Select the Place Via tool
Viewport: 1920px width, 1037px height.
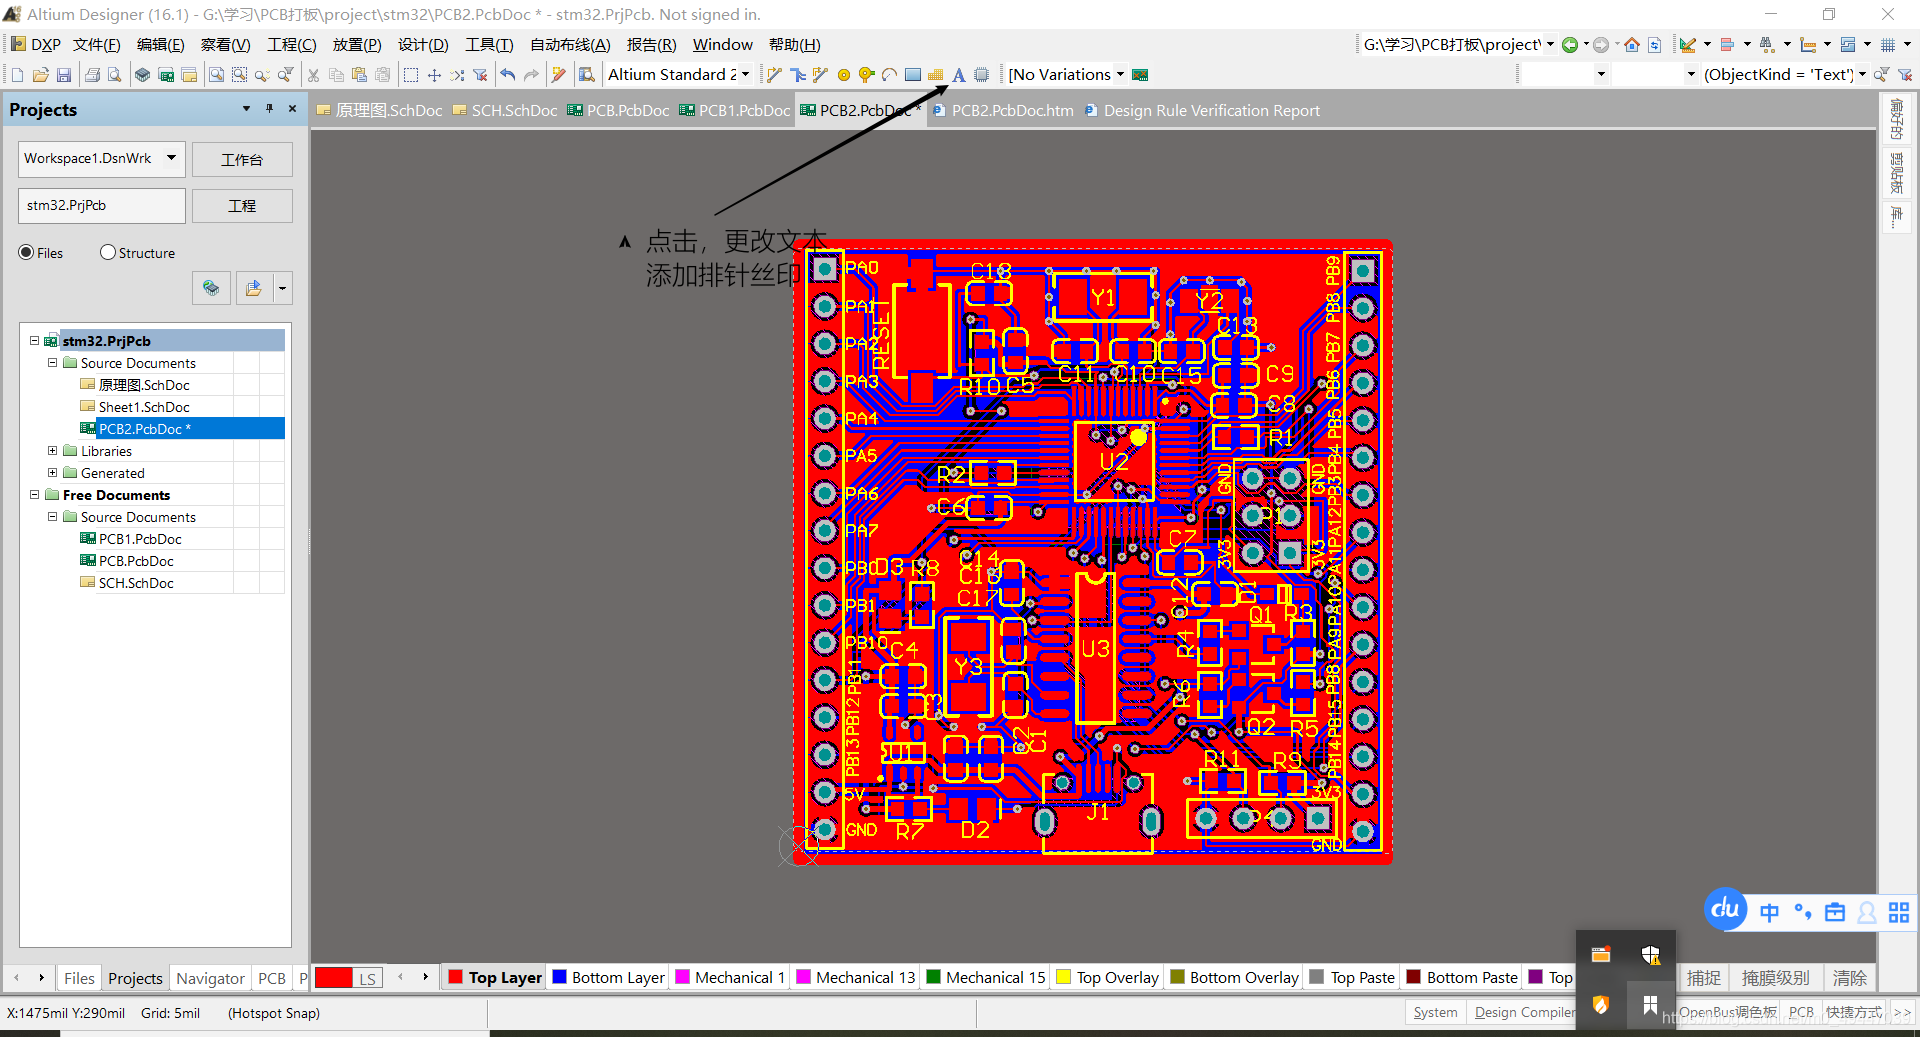866,75
